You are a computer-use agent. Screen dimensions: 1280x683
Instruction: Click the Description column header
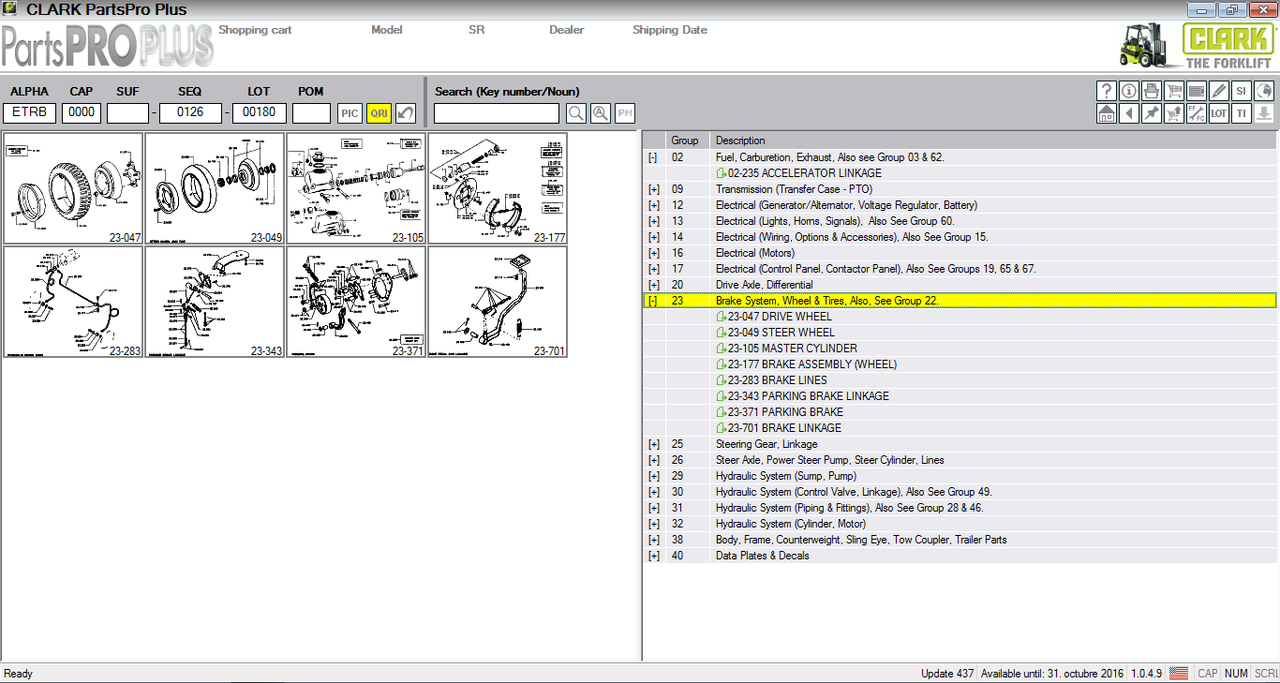(993, 141)
